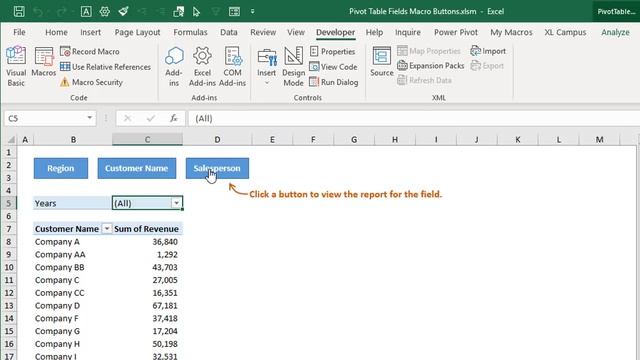The width and height of the screenshot is (640, 360).
Task: Start Record Macro
Action: pyautogui.click(x=90, y=51)
